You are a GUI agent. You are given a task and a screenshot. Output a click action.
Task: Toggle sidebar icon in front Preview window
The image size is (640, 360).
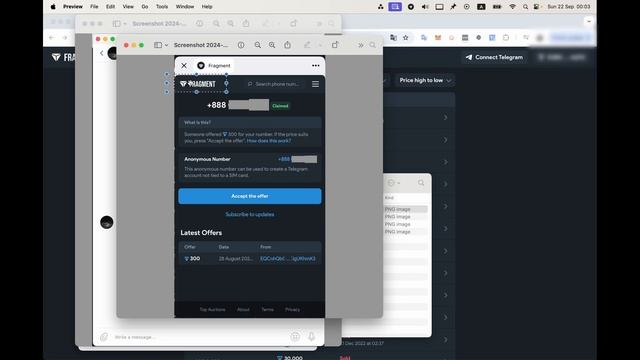pos(158,45)
